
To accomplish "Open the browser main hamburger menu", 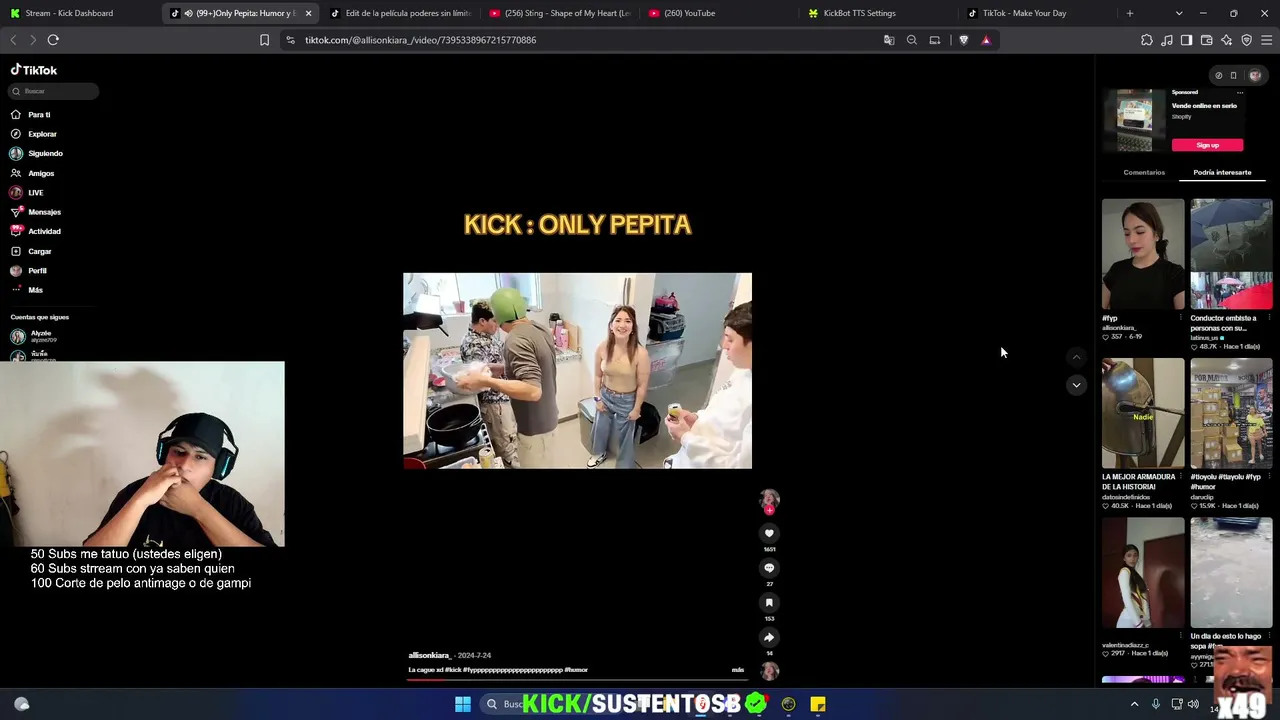I will (1267, 40).
